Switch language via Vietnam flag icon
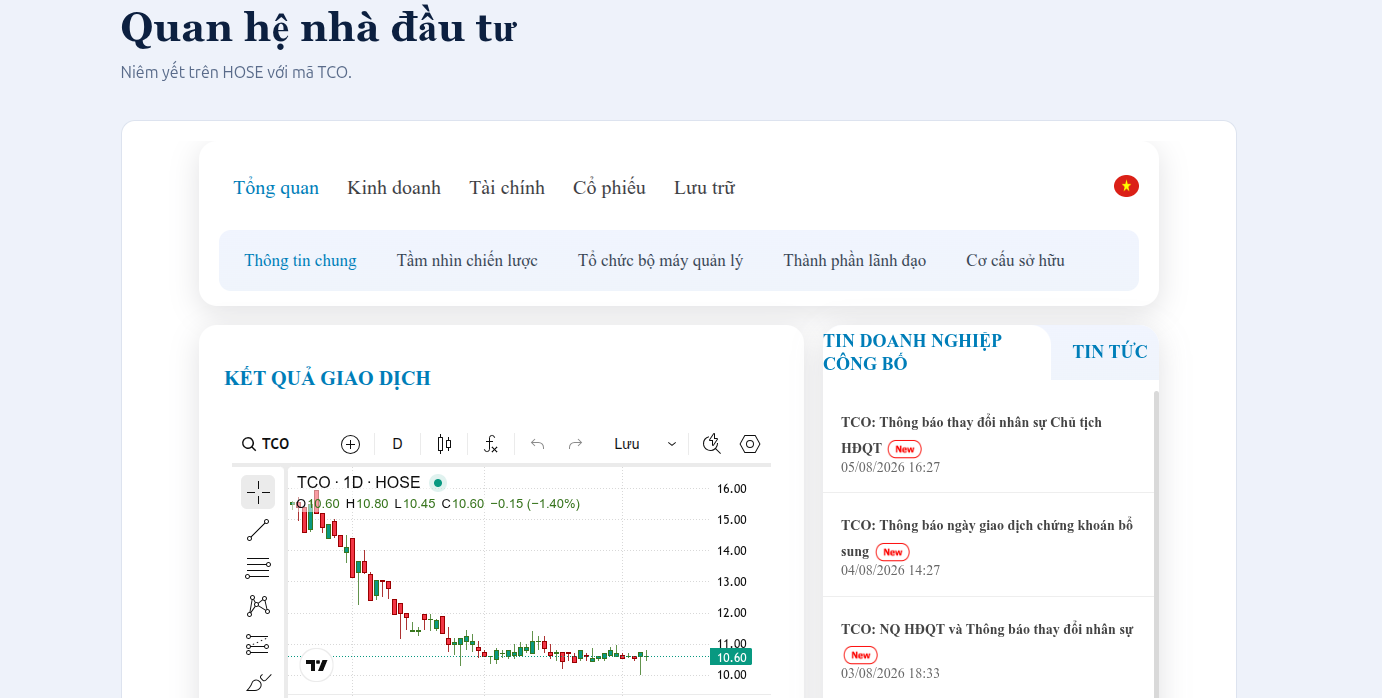The width and height of the screenshot is (1382, 698). (x=1126, y=186)
